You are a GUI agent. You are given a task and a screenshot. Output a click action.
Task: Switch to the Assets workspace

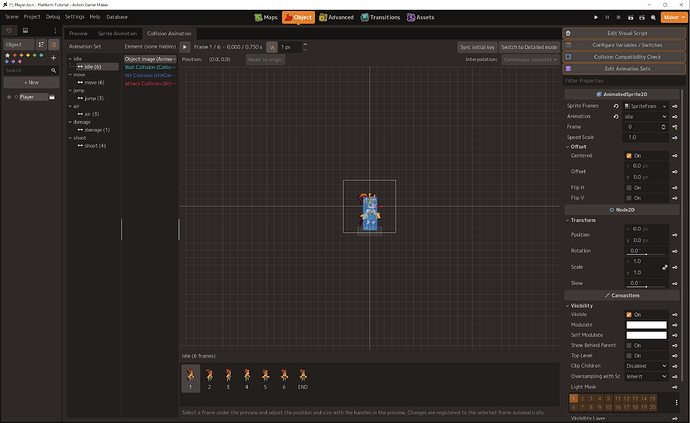pos(420,17)
